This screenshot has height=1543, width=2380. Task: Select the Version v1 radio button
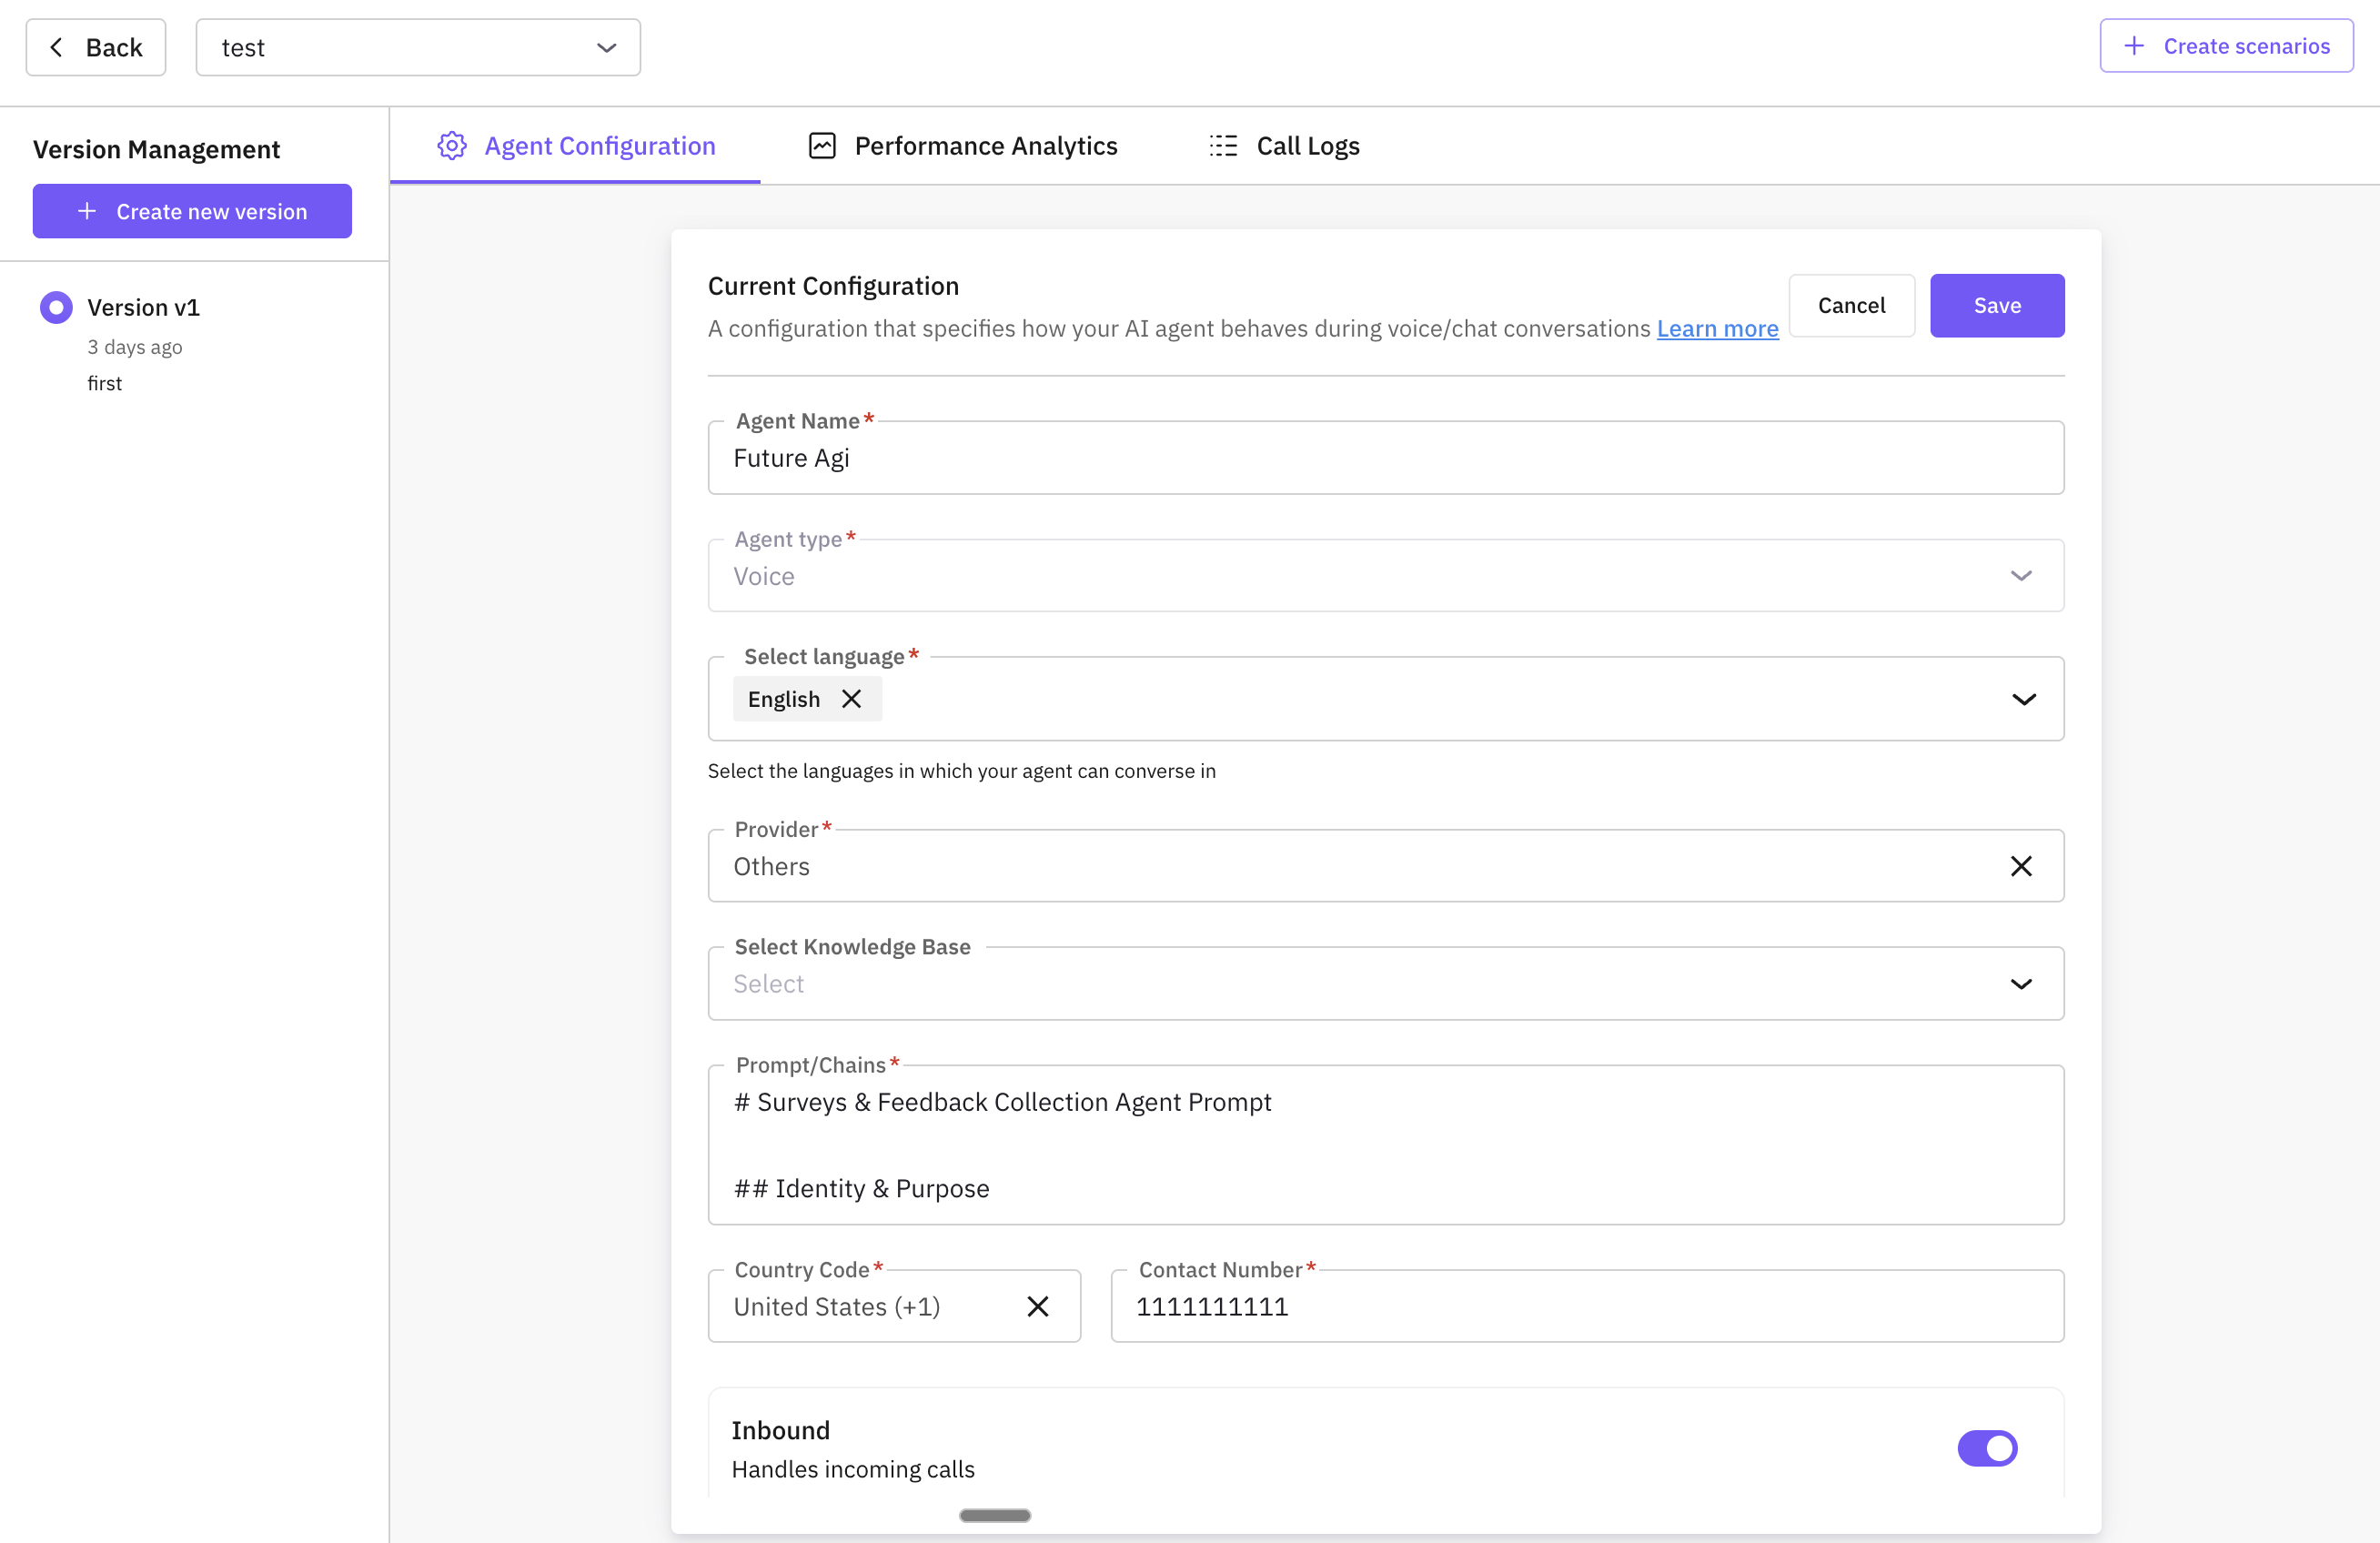click(x=56, y=307)
